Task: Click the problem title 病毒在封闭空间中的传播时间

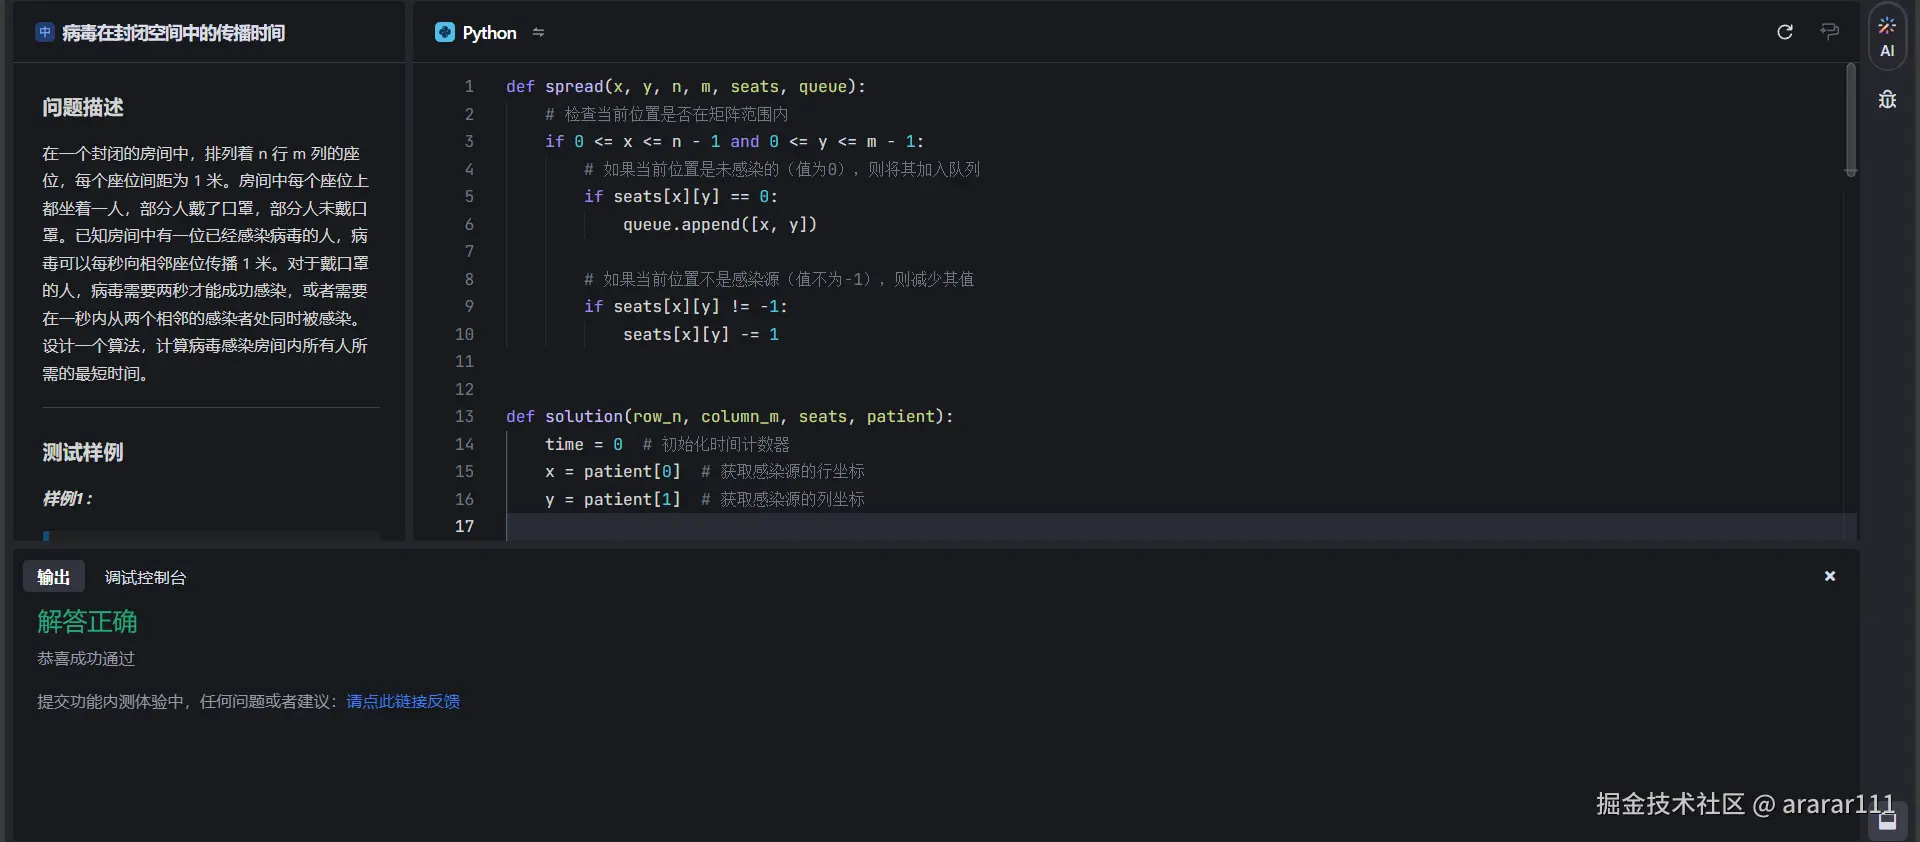Action: click(173, 33)
